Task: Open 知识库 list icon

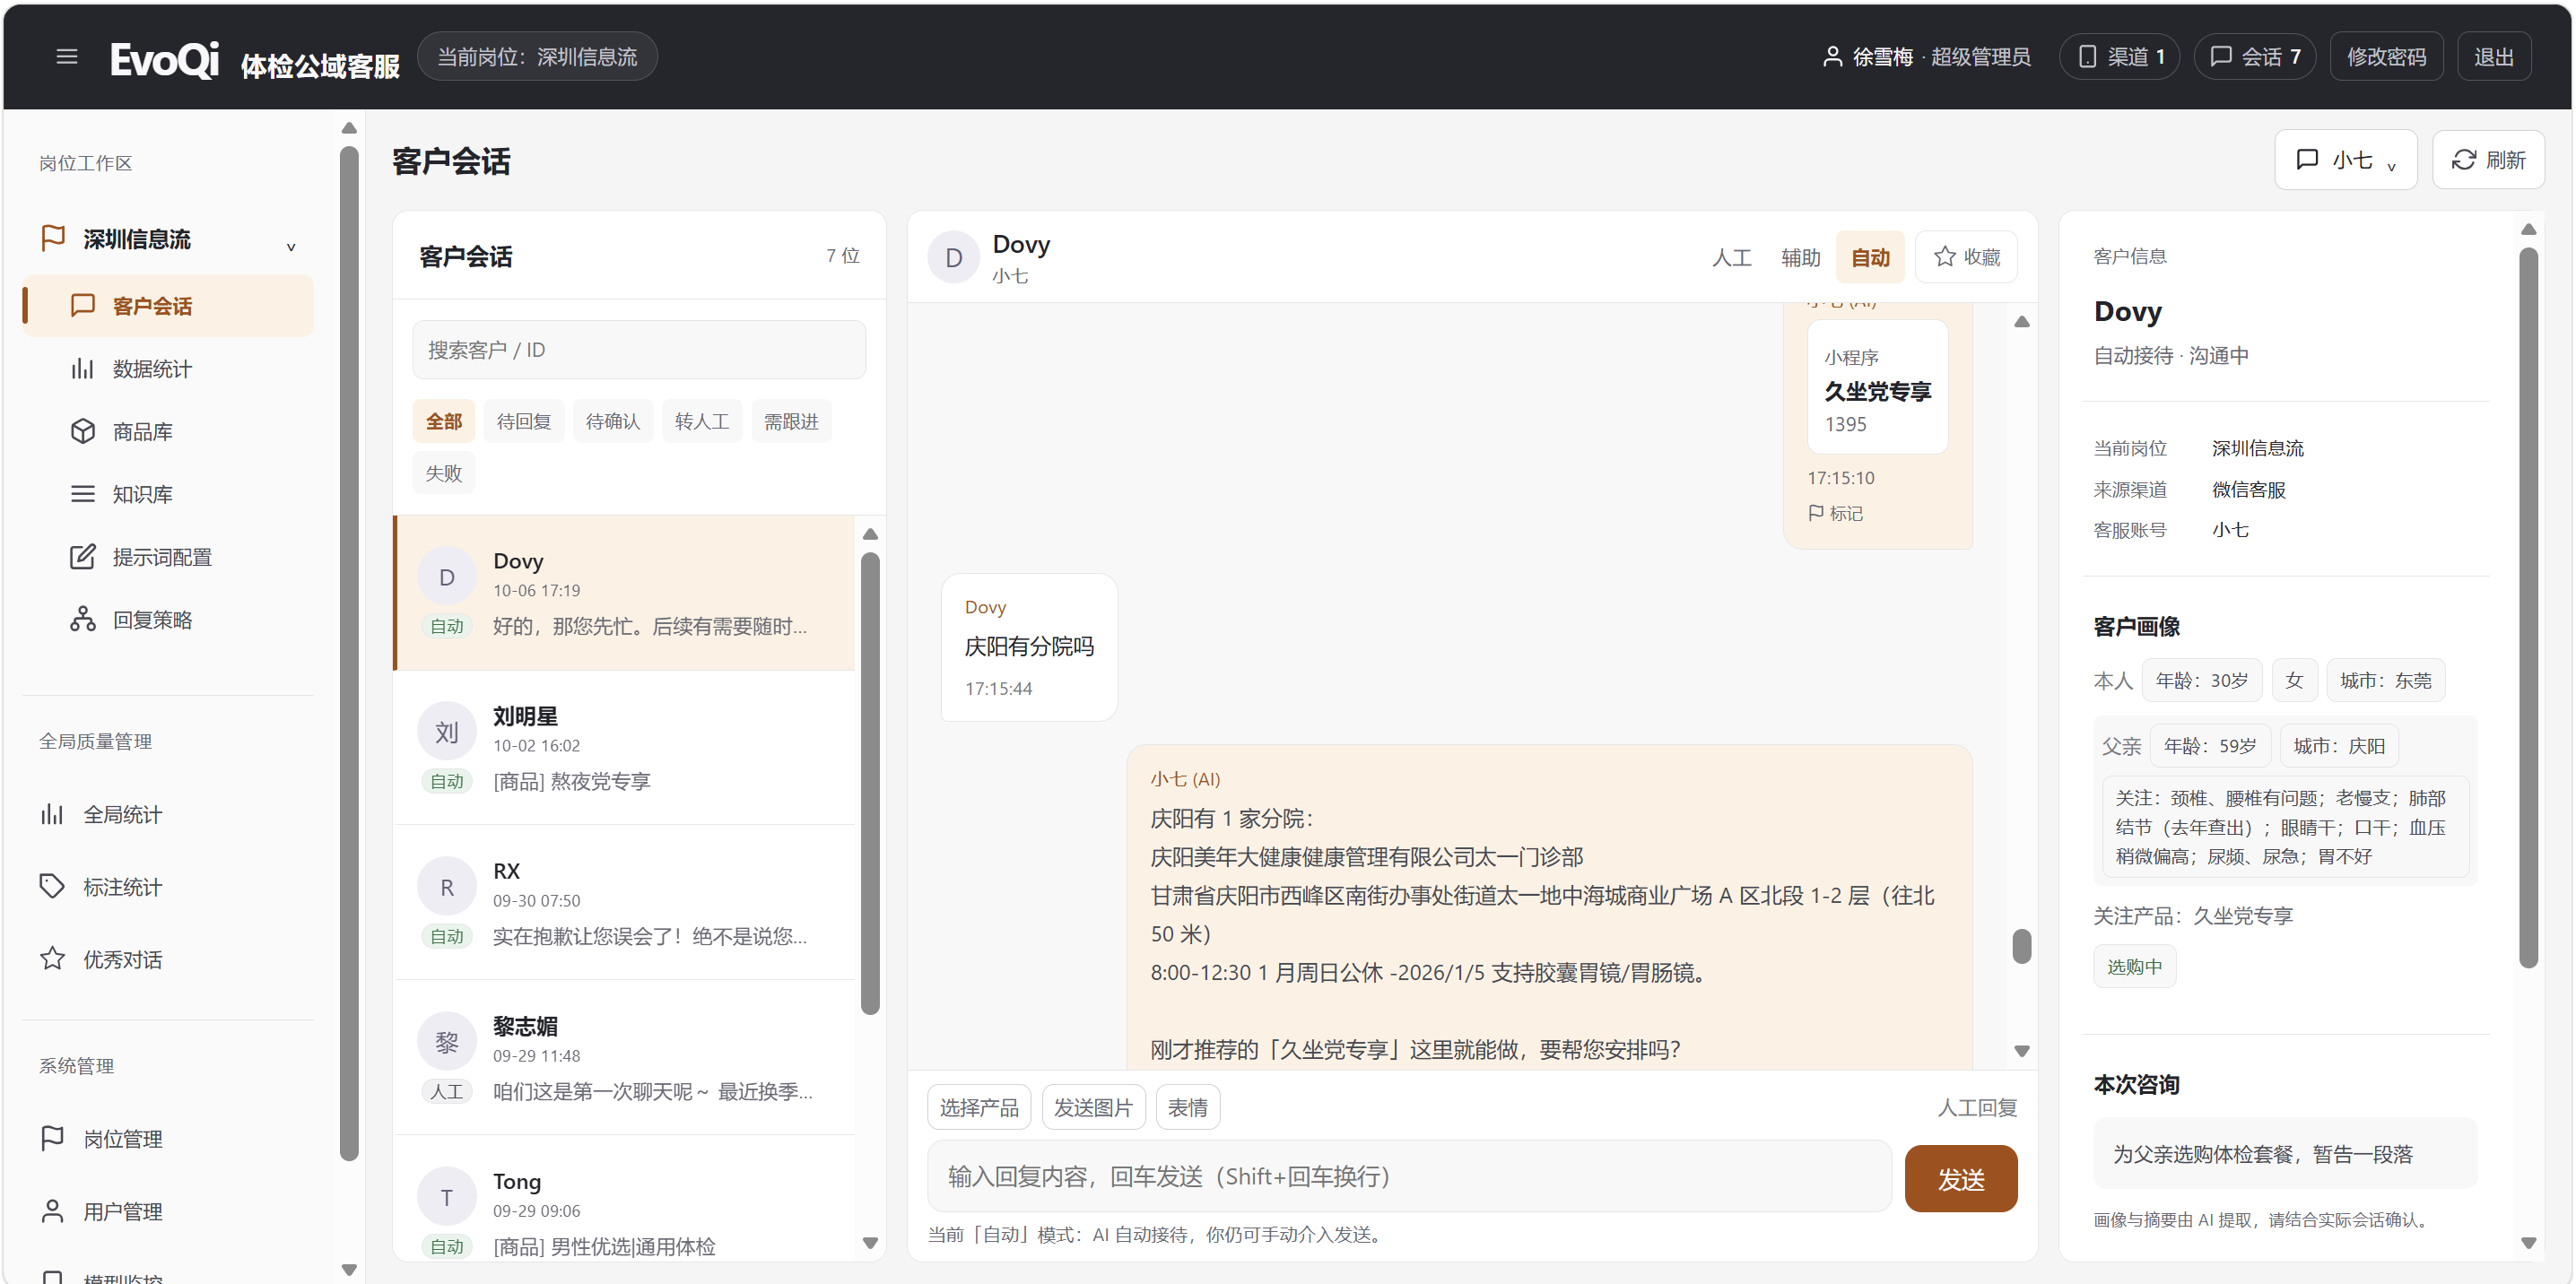Action: (82, 494)
